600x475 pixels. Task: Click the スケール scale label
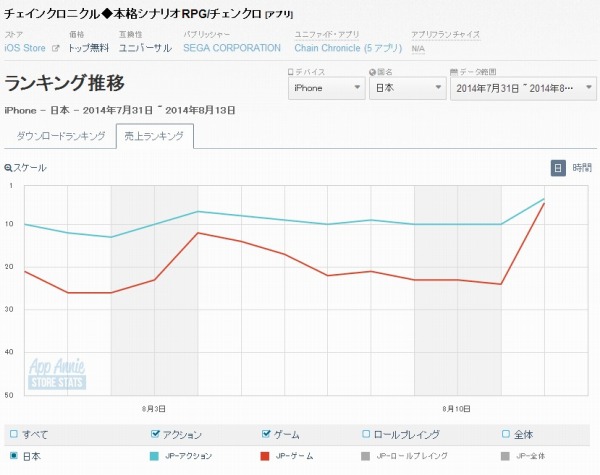pos(30,168)
